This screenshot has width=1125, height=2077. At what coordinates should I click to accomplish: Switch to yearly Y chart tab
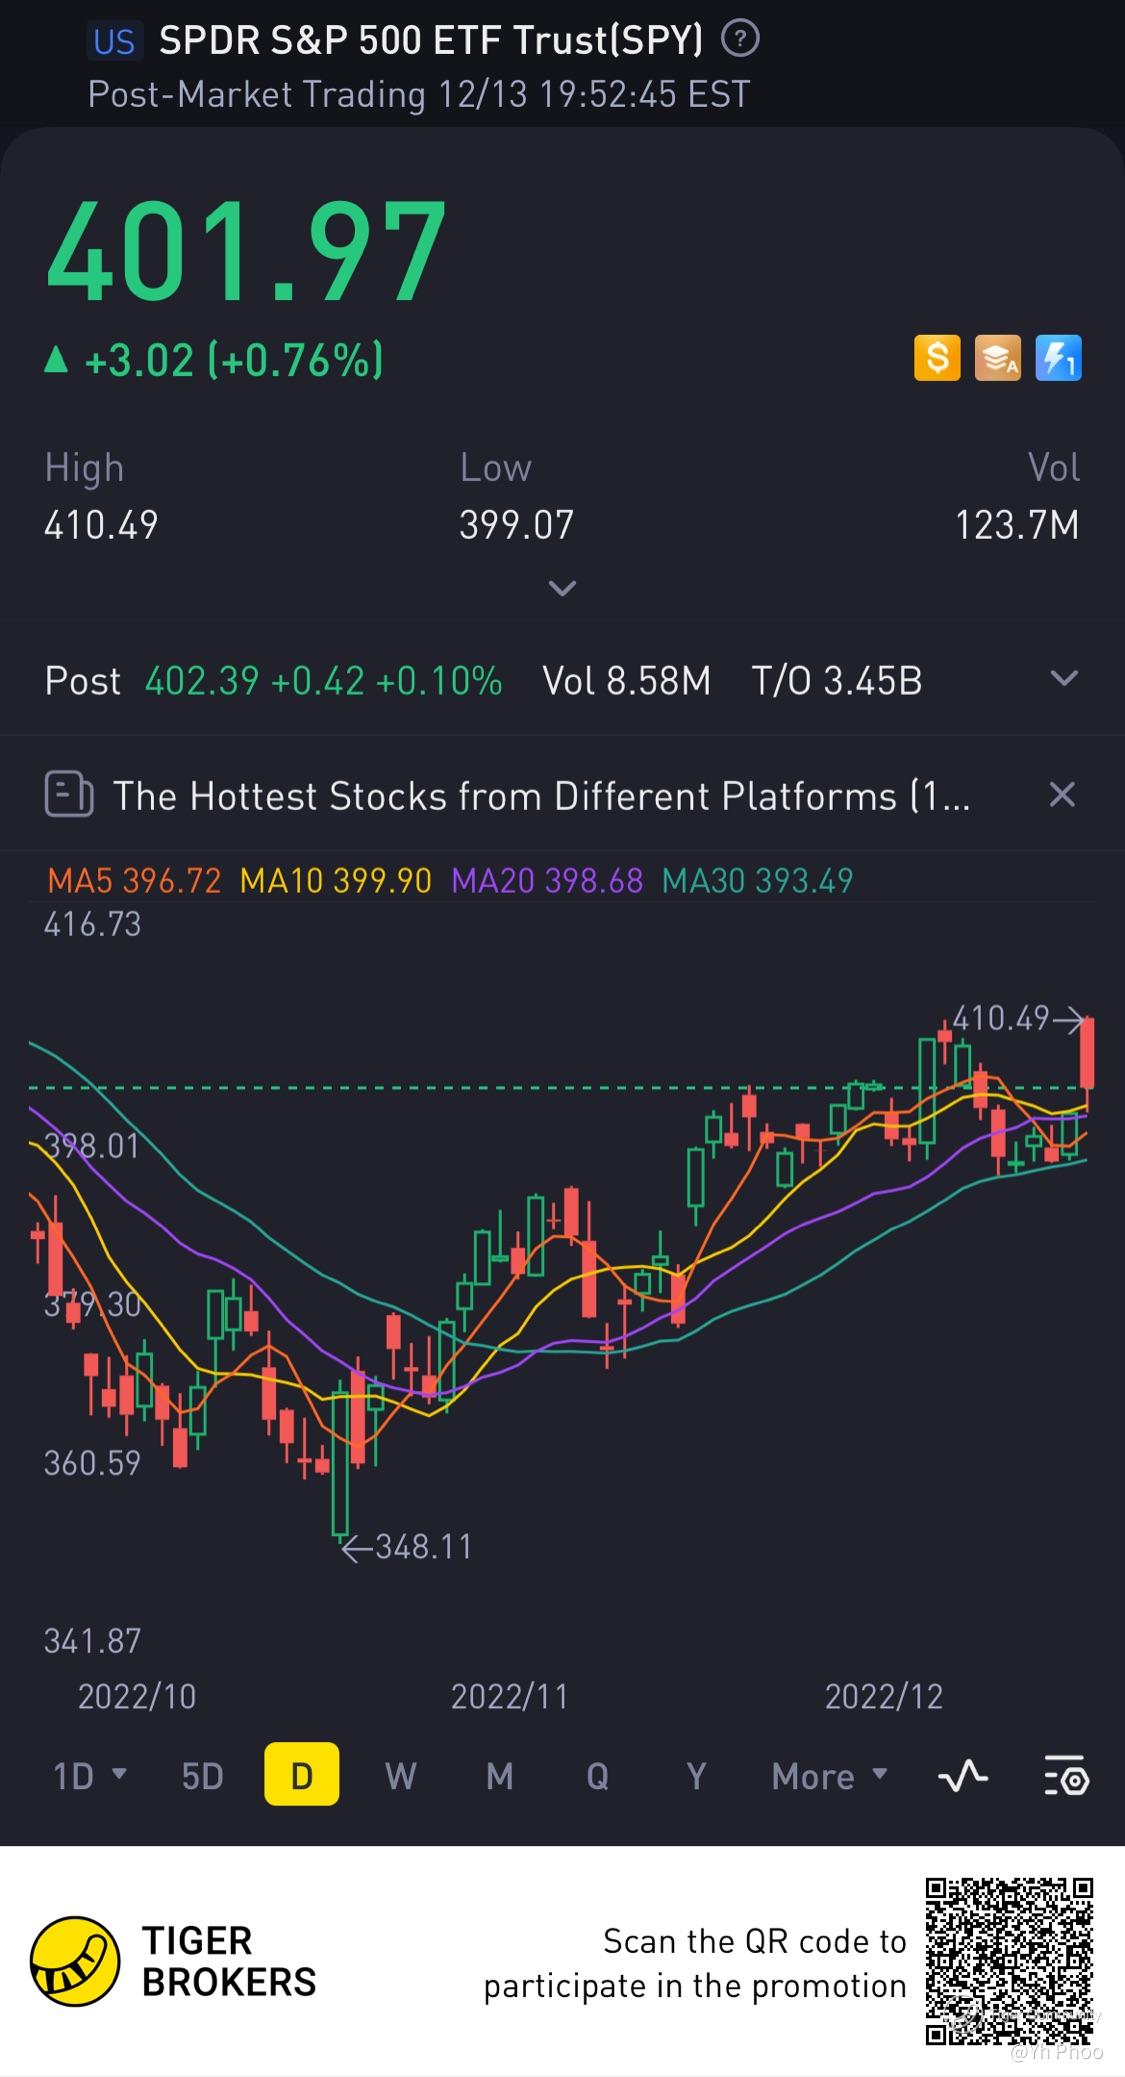click(696, 1776)
